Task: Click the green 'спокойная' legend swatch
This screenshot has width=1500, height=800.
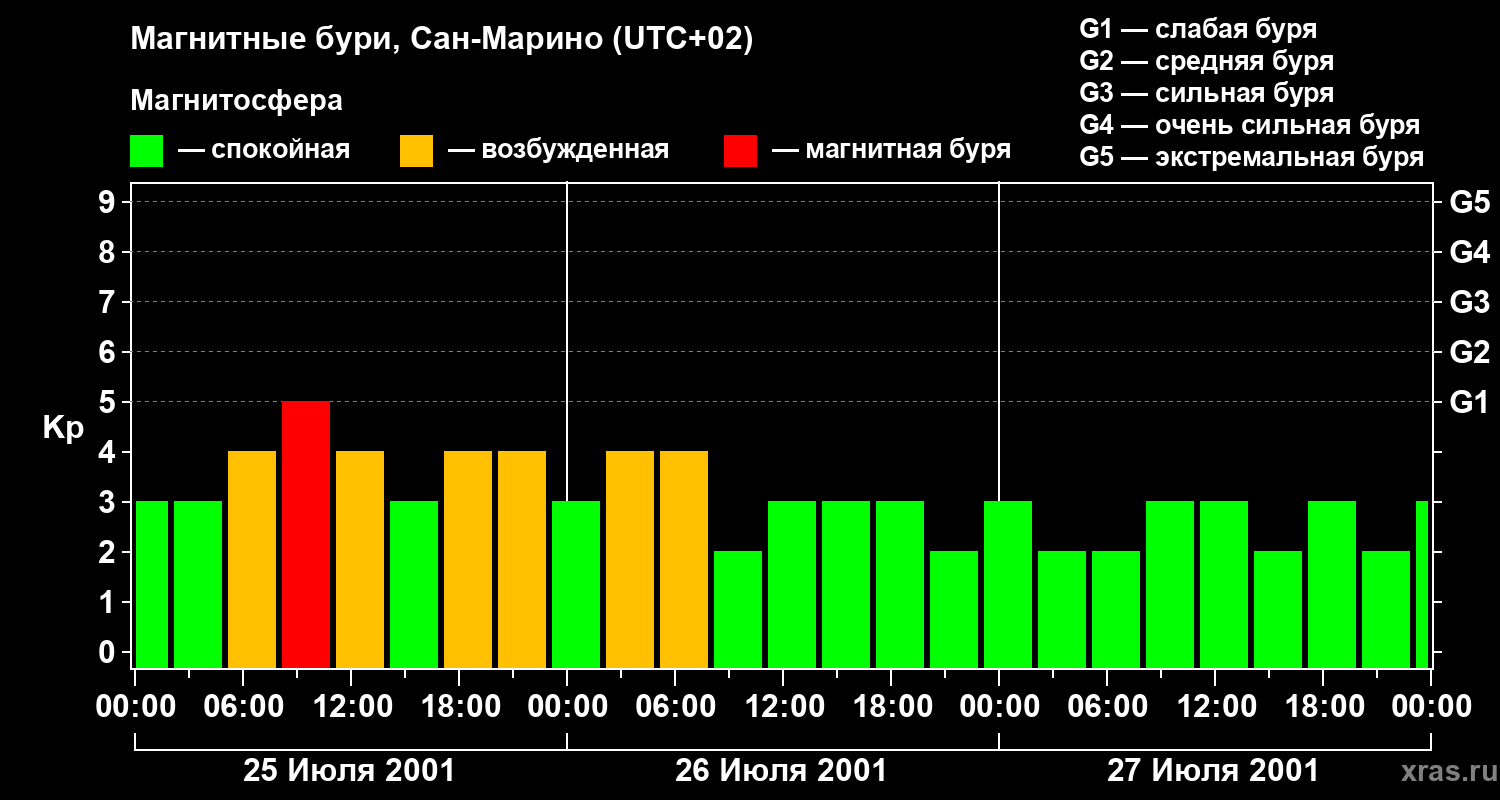Action: 147,151
